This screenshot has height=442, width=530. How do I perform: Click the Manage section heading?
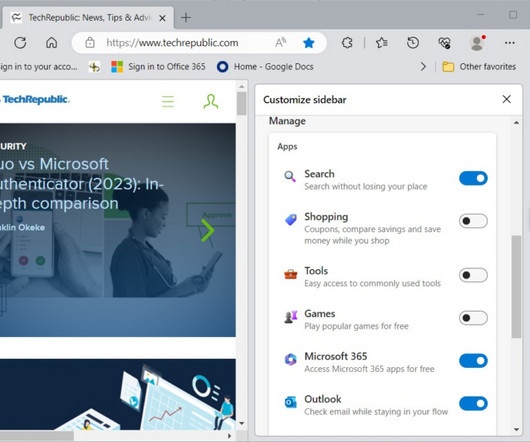(x=287, y=121)
